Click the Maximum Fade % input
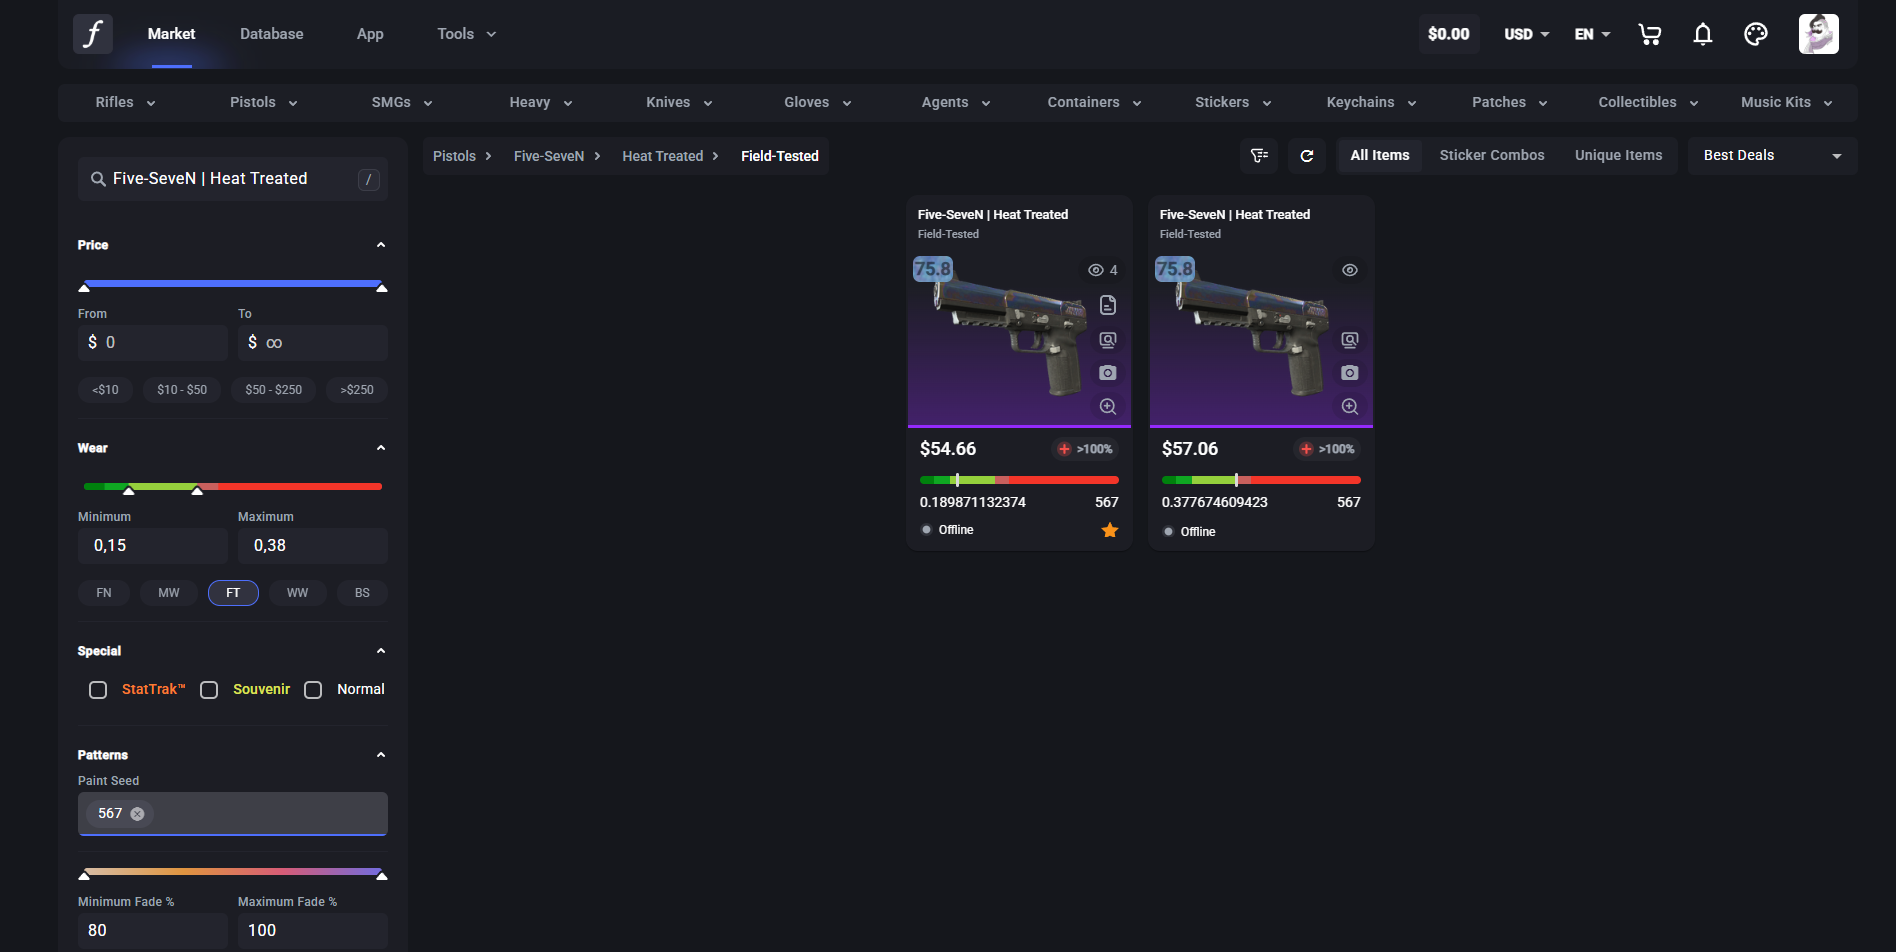The image size is (1896, 952). 313,931
